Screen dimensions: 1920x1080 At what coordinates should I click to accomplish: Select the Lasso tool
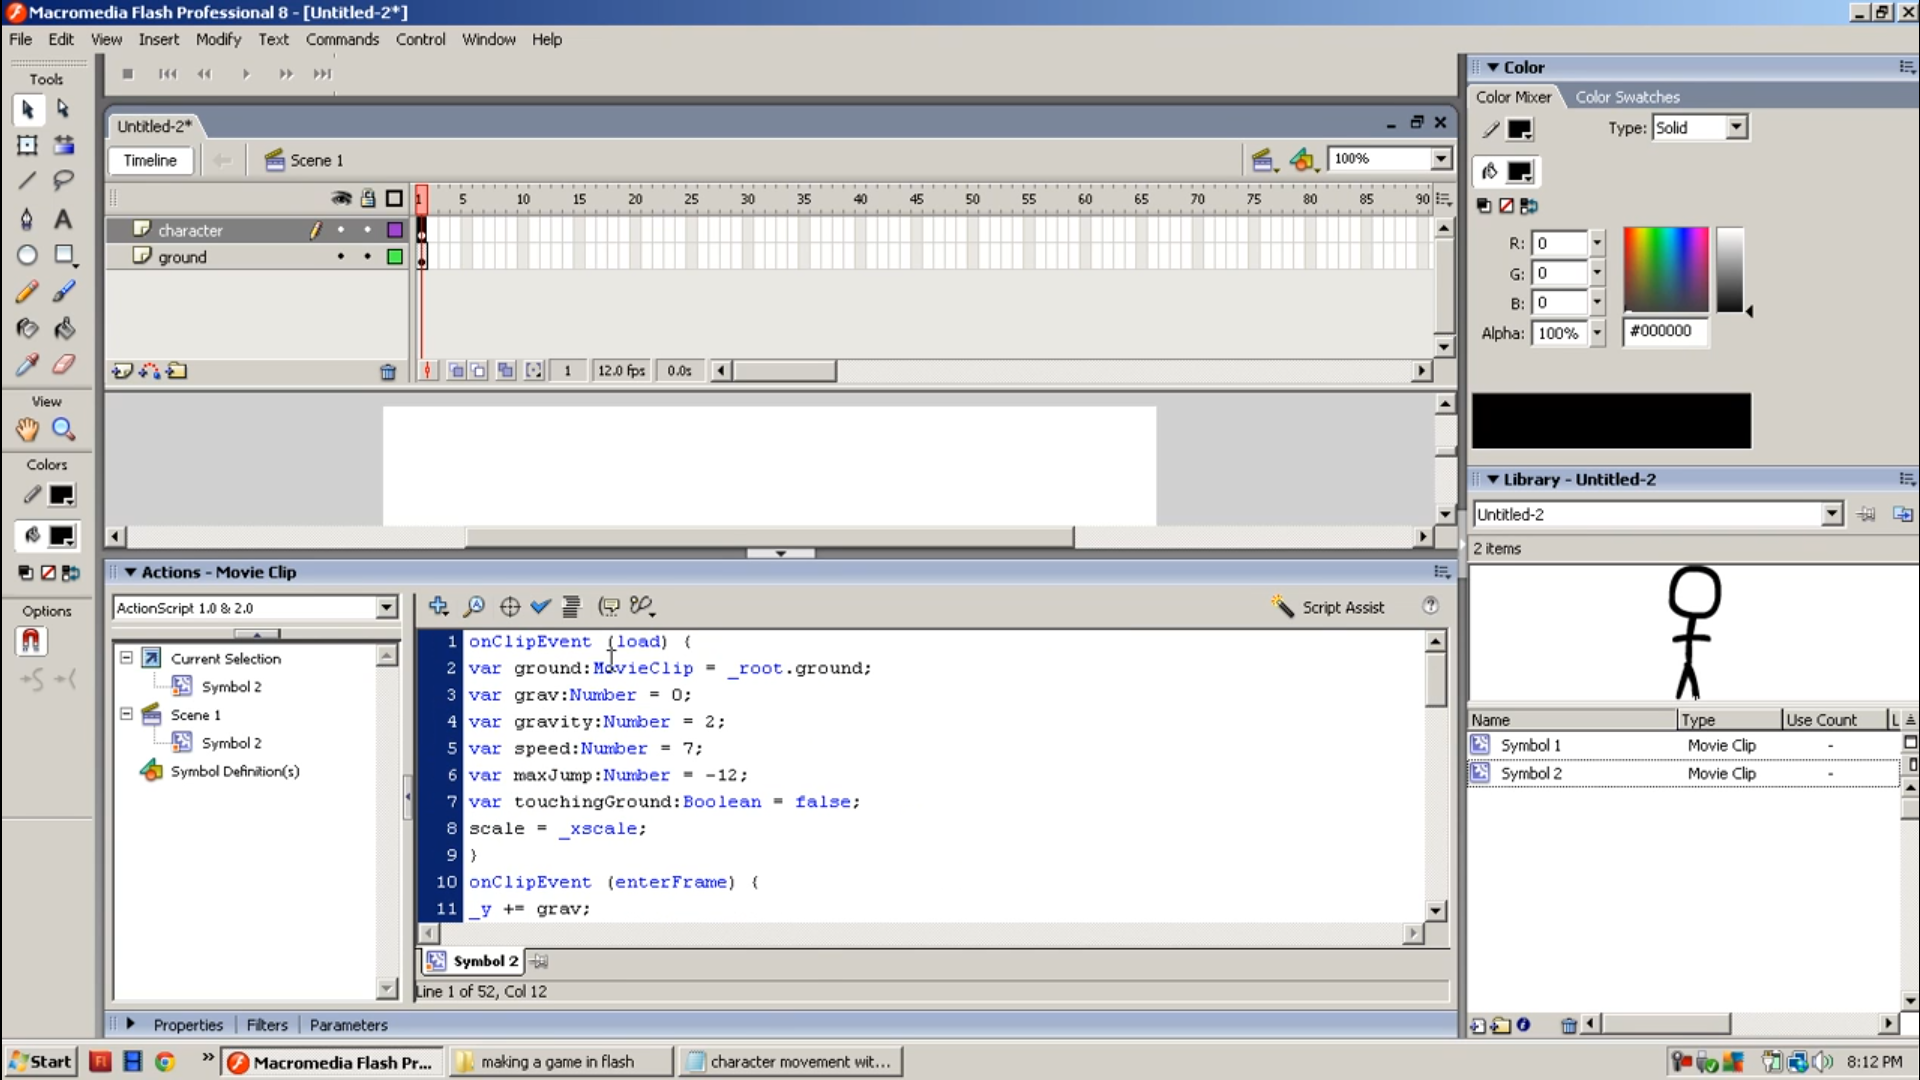click(x=63, y=181)
